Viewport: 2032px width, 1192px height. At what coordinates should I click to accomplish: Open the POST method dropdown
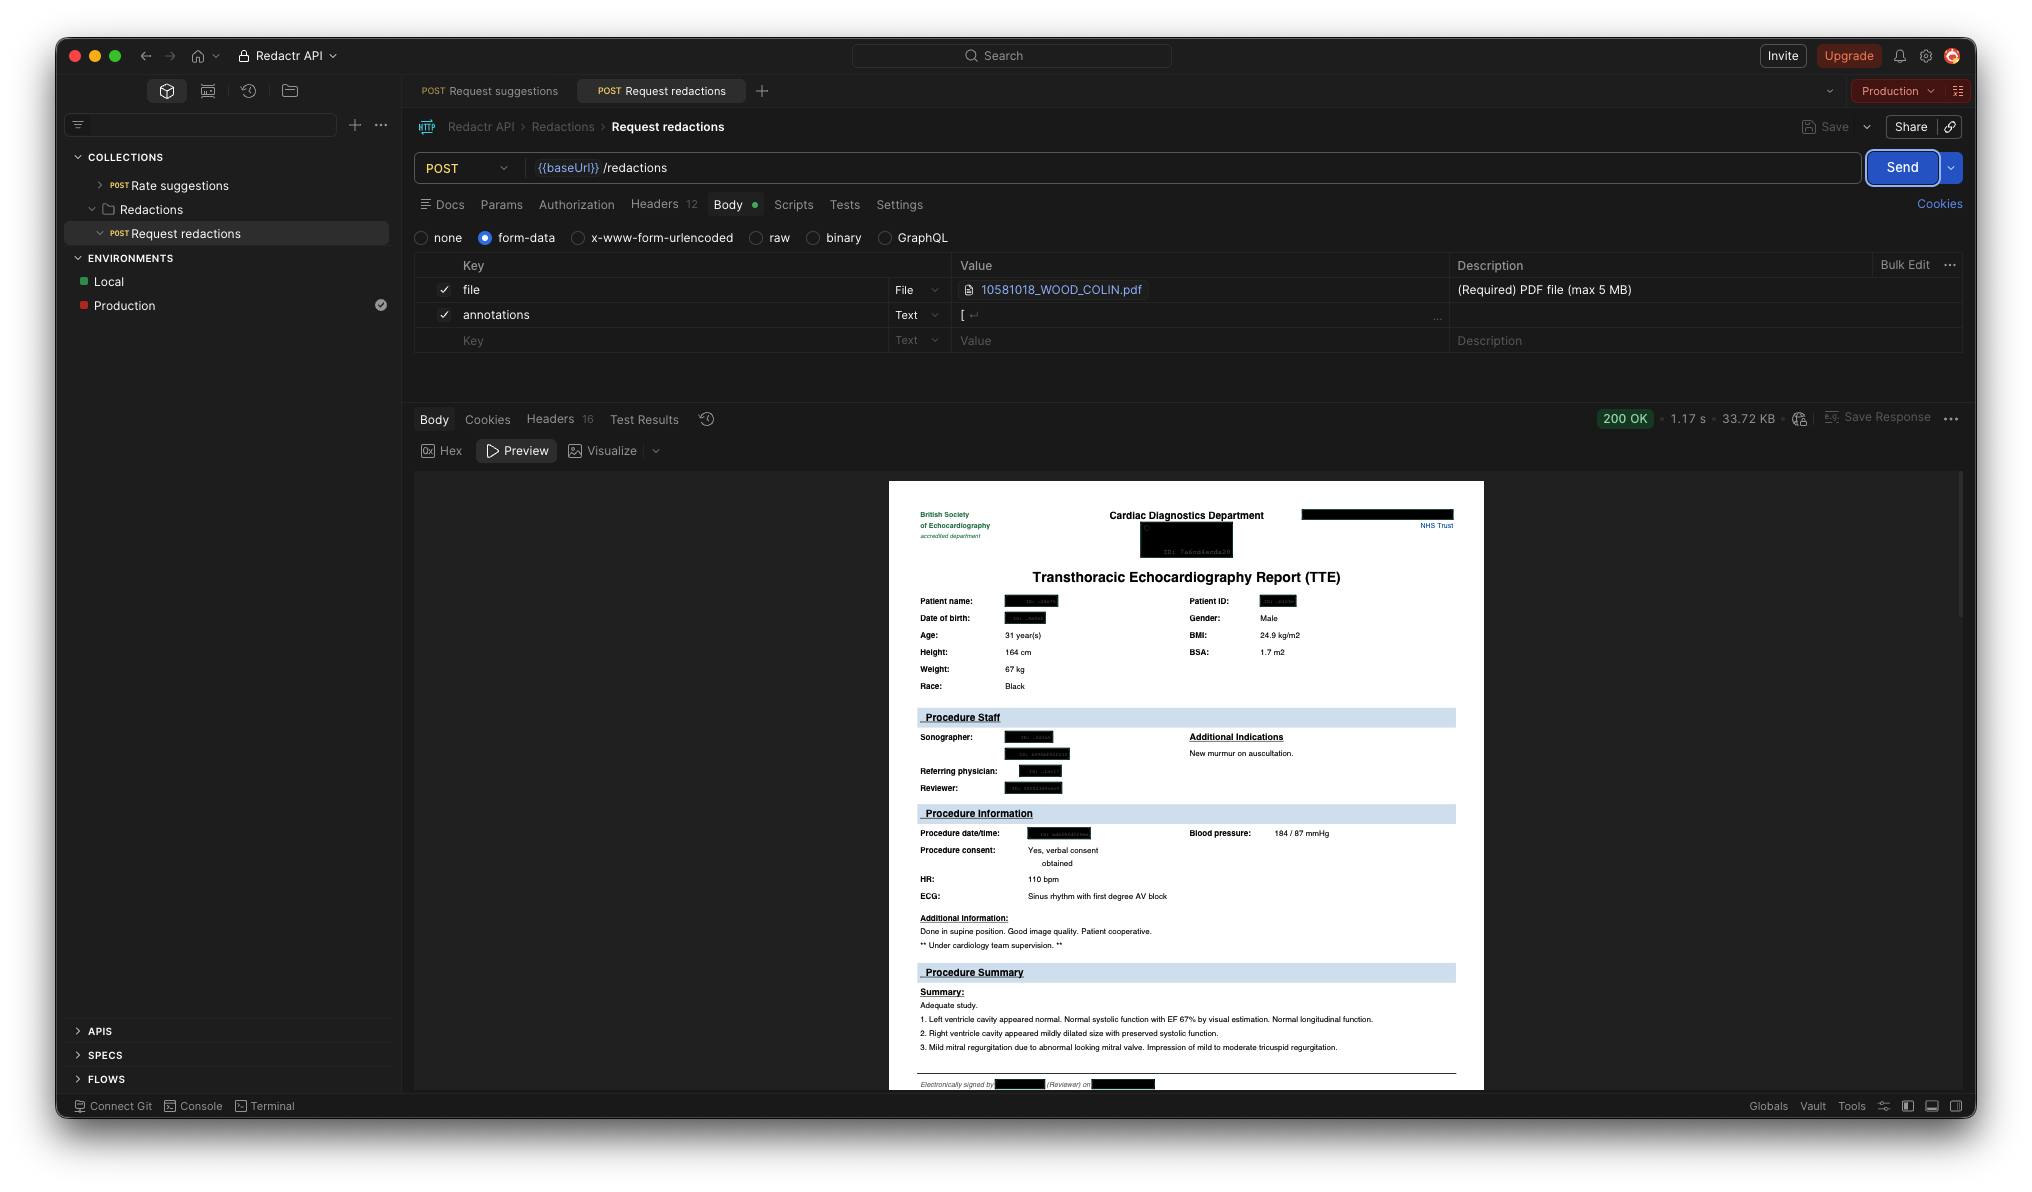[467, 168]
